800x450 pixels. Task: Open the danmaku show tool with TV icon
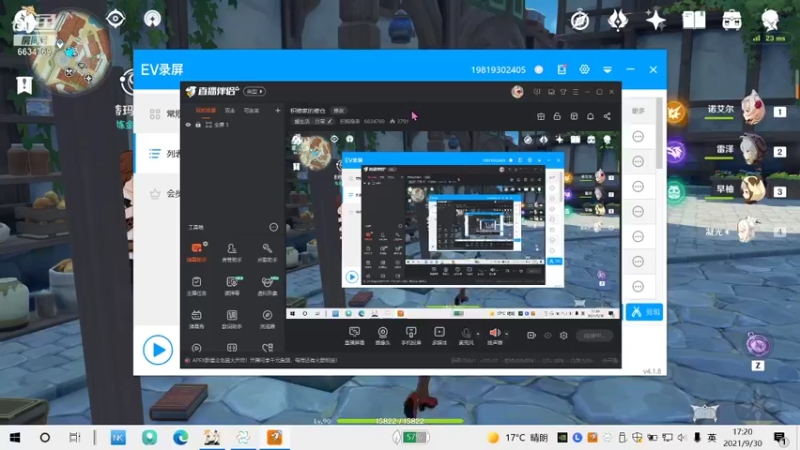(196, 319)
